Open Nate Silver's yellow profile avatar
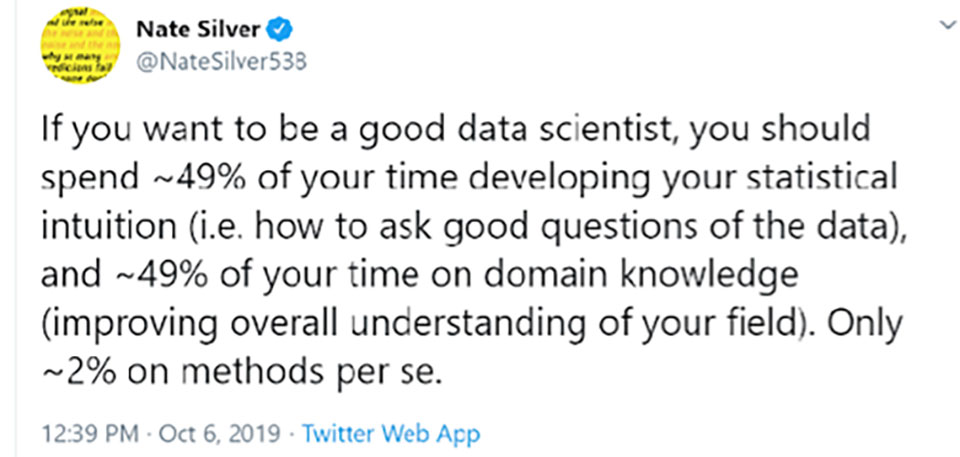Screen dimensions: 960x457 coord(80,46)
